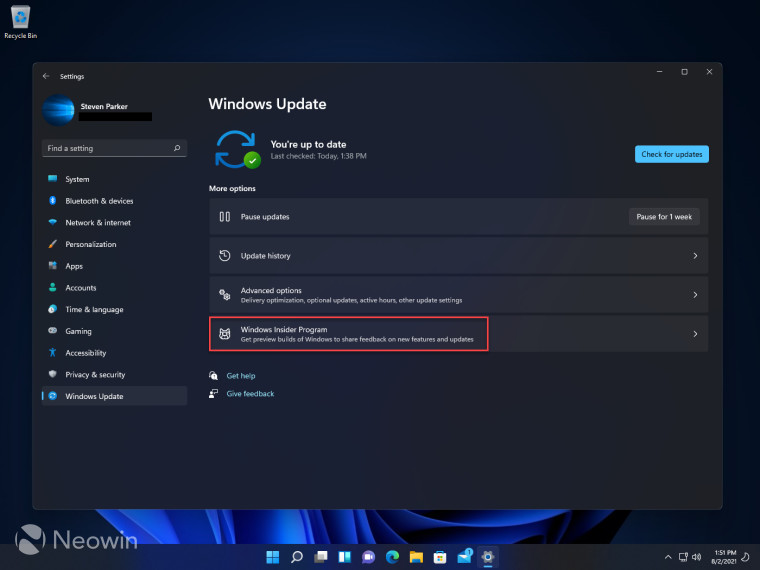The image size is (760, 570).
Task: Minimize the Settings window
Action: pos(660,72)
